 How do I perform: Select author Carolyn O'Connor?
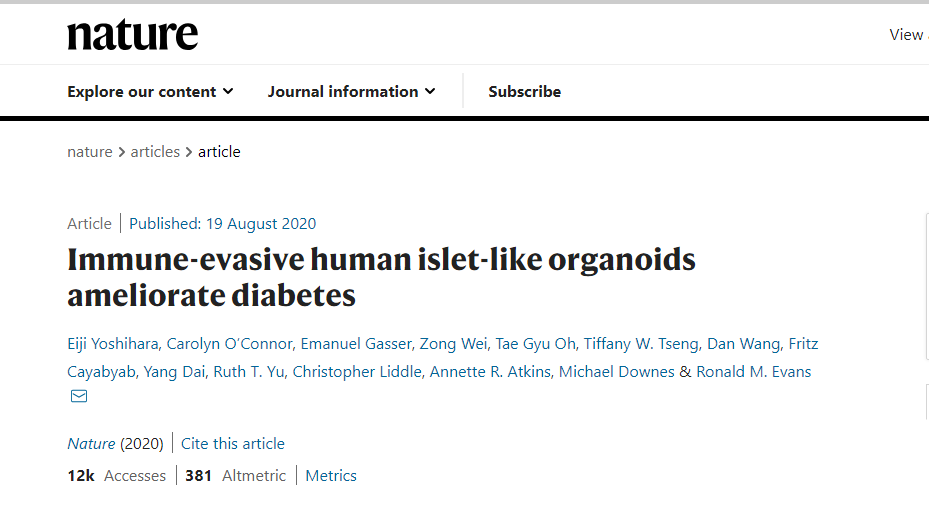[x=231, y=344]
